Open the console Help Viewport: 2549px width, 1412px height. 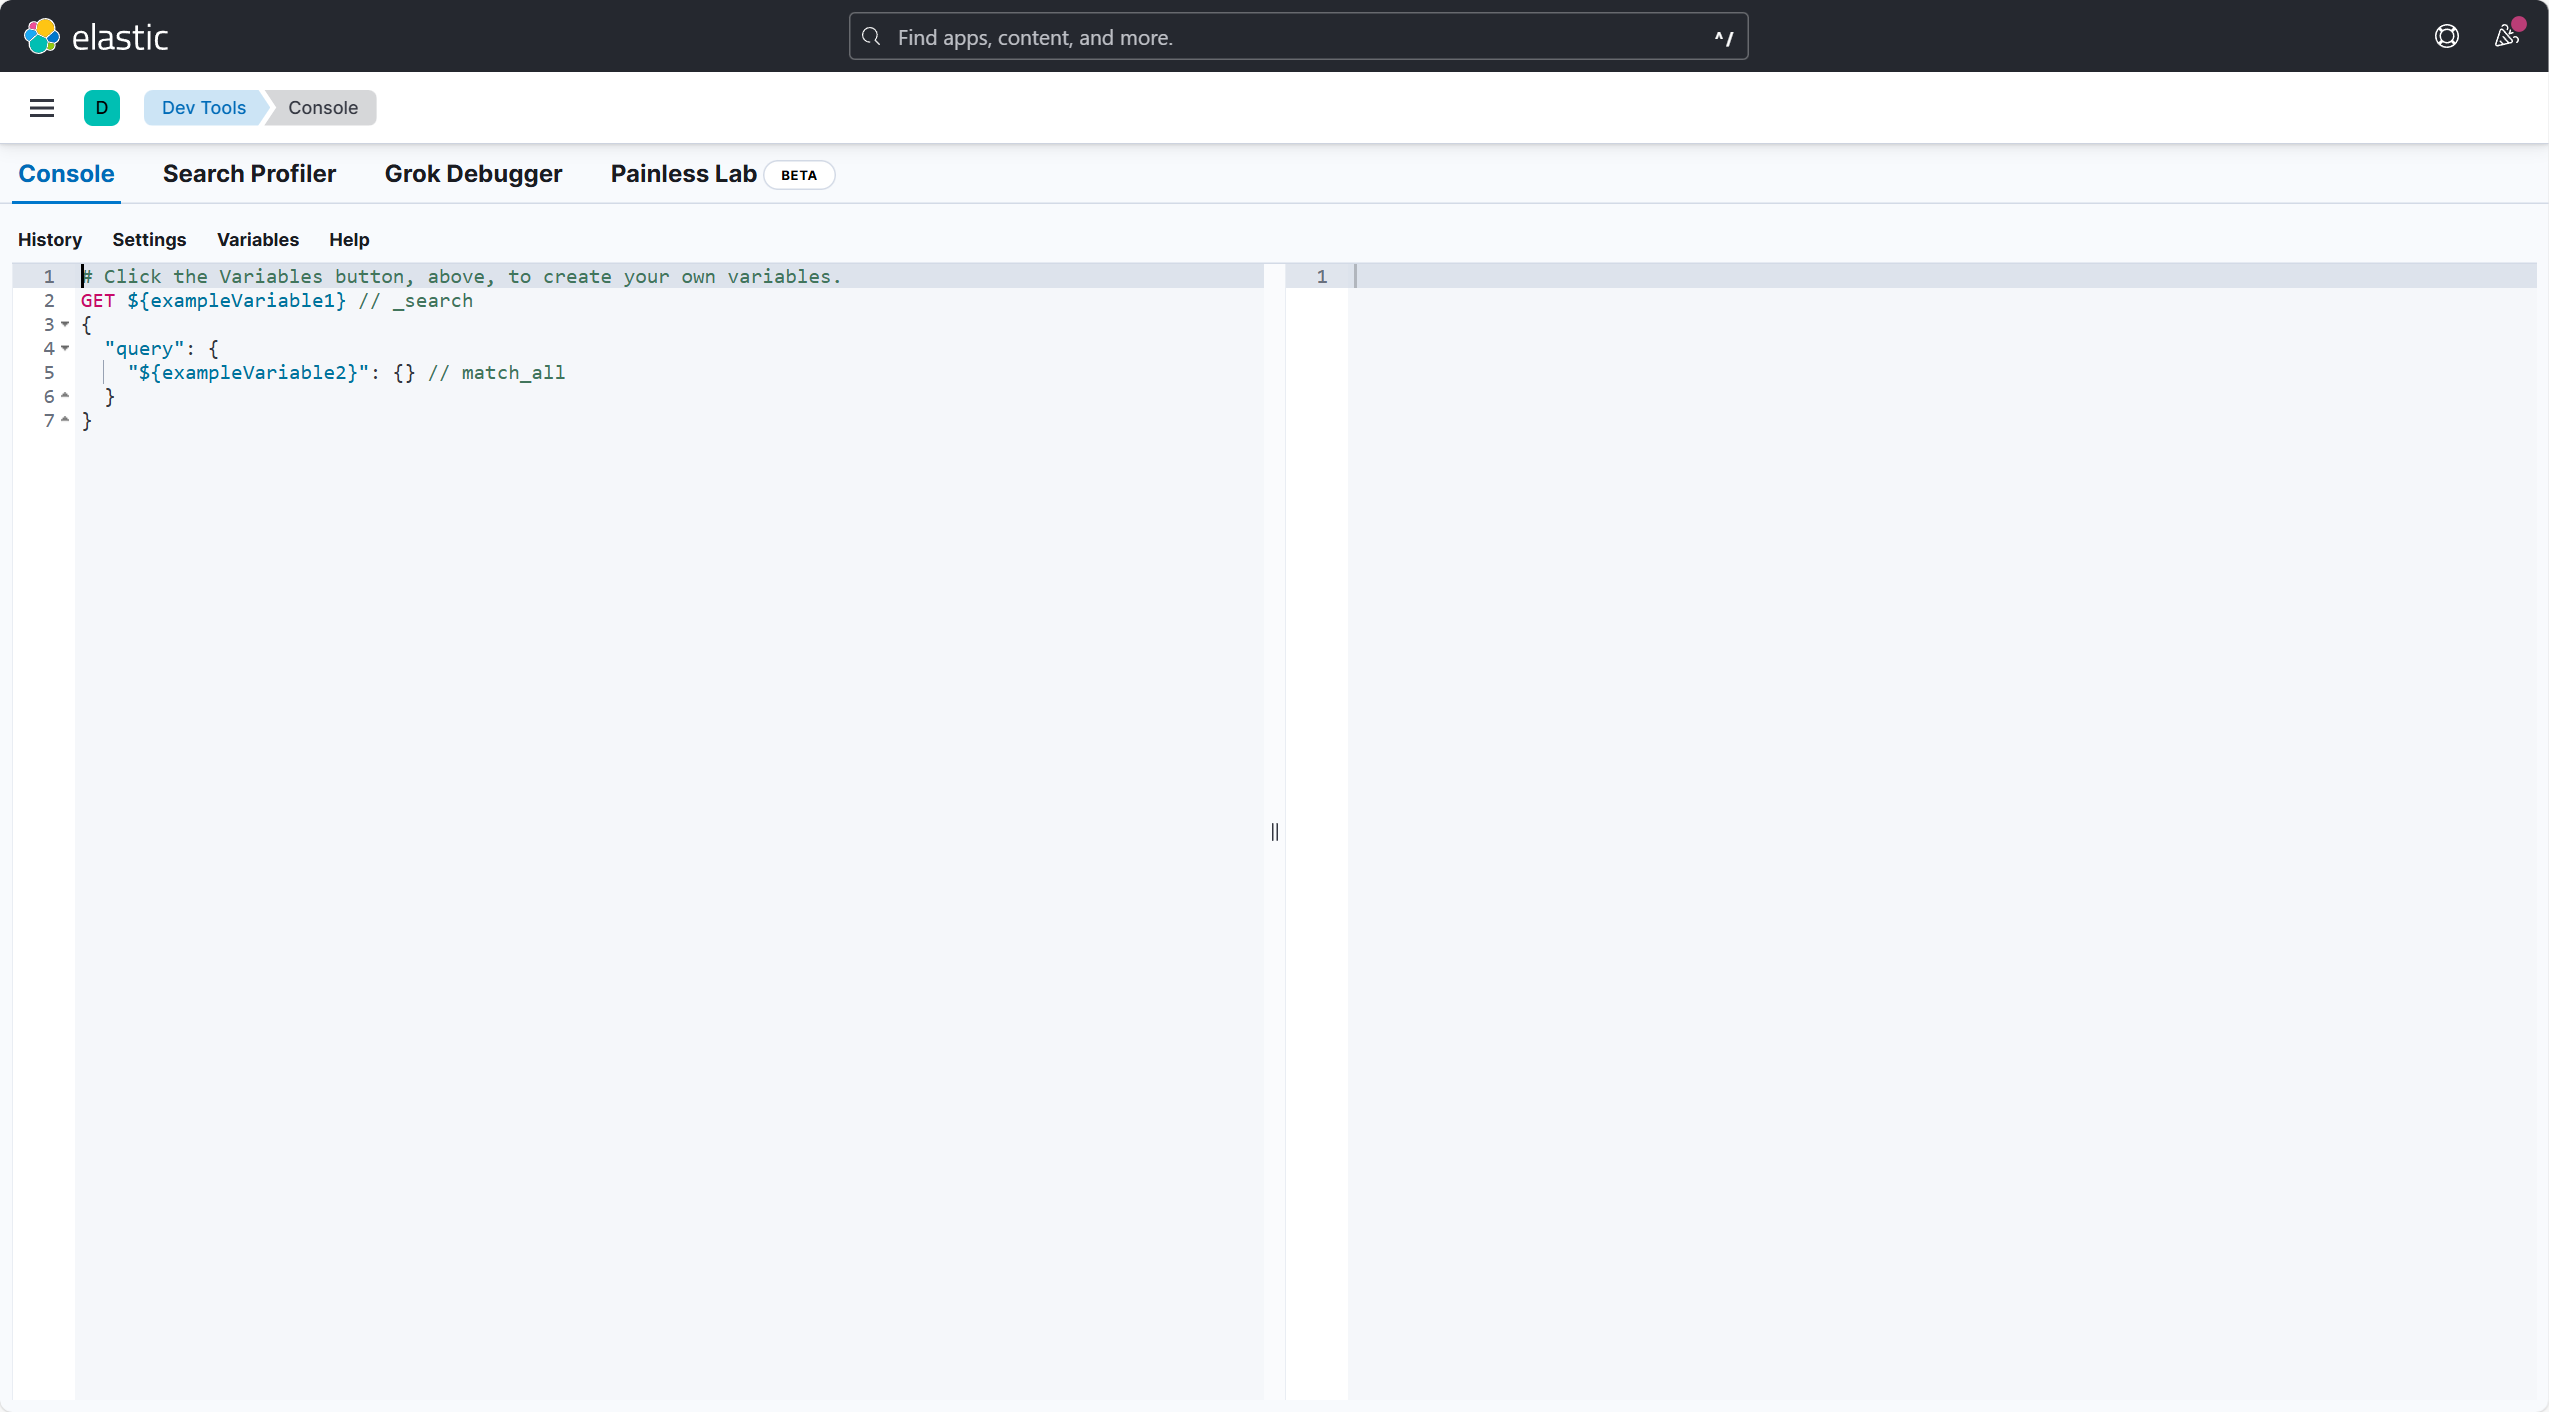349,240
